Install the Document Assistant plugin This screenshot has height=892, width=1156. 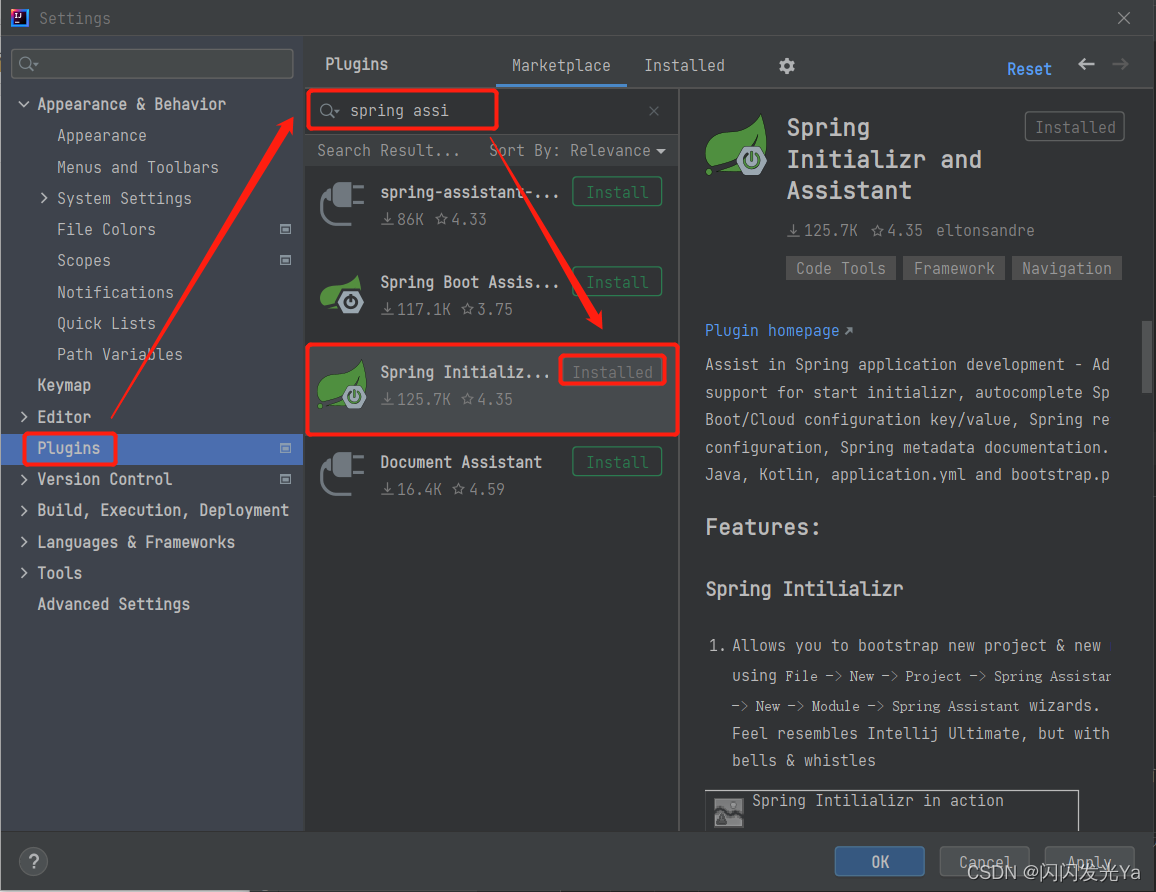click(617, 462)
